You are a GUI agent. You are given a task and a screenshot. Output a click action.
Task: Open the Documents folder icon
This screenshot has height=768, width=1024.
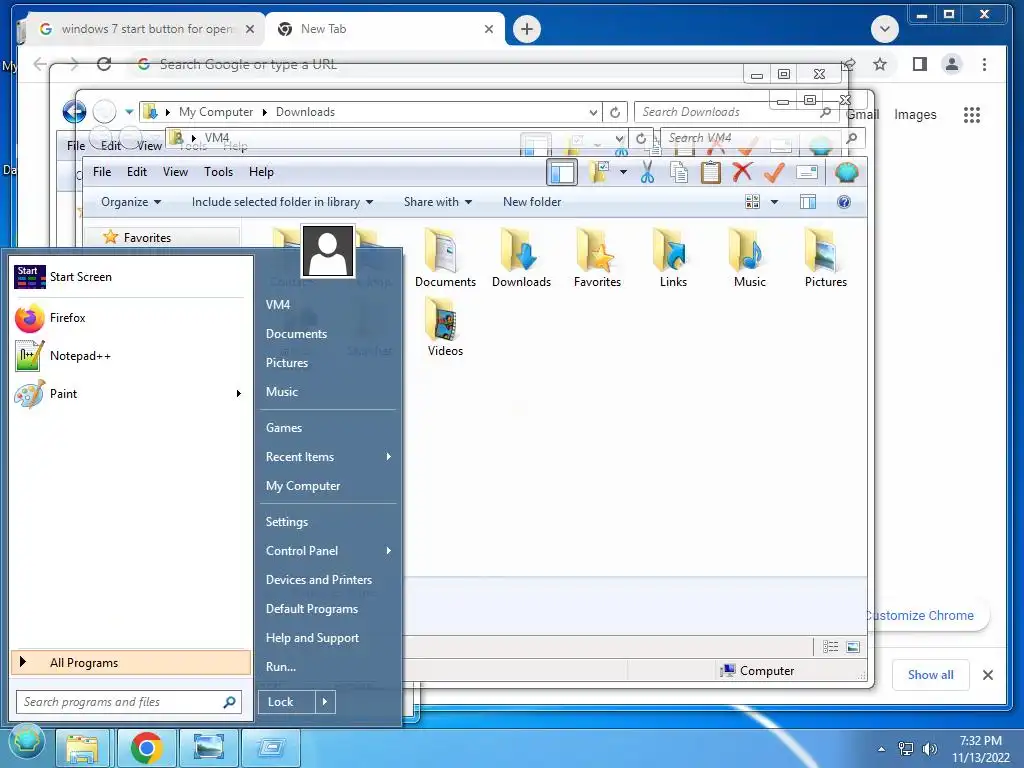point(445,258)
